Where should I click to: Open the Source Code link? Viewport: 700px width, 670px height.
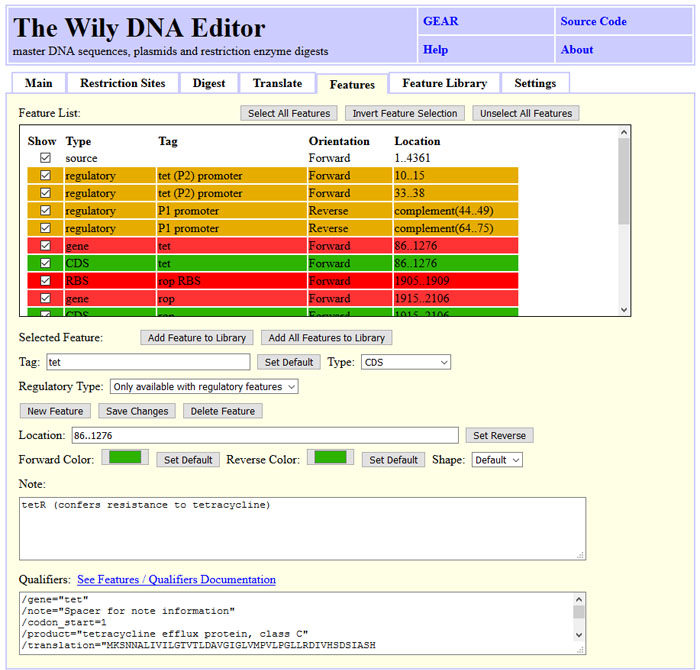[593, 21]
